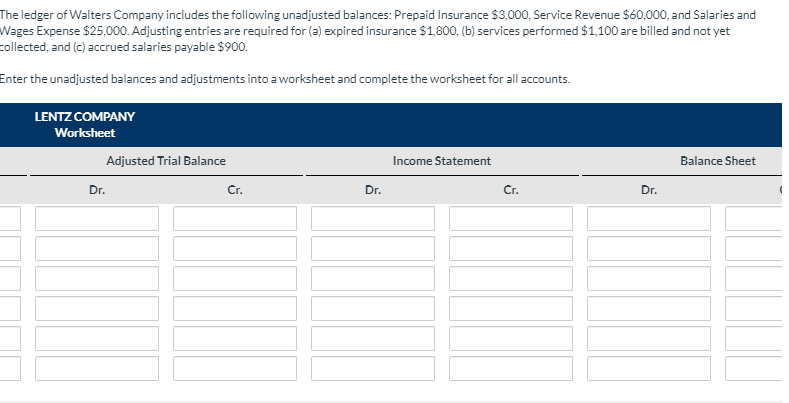Click last-row Income Statement Cr. field
This screenshot has width=789, height=403.
coord(511,368)
